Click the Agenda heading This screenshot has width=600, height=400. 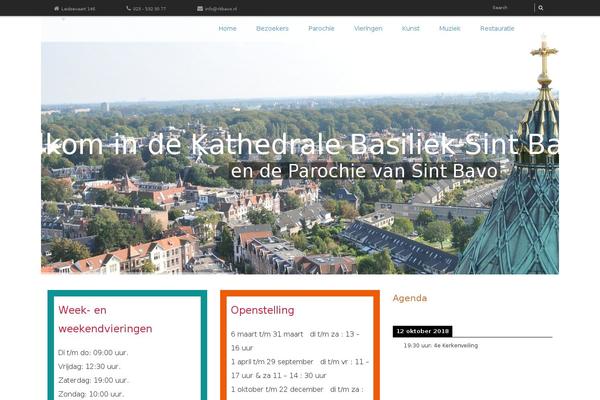(410, 298)
